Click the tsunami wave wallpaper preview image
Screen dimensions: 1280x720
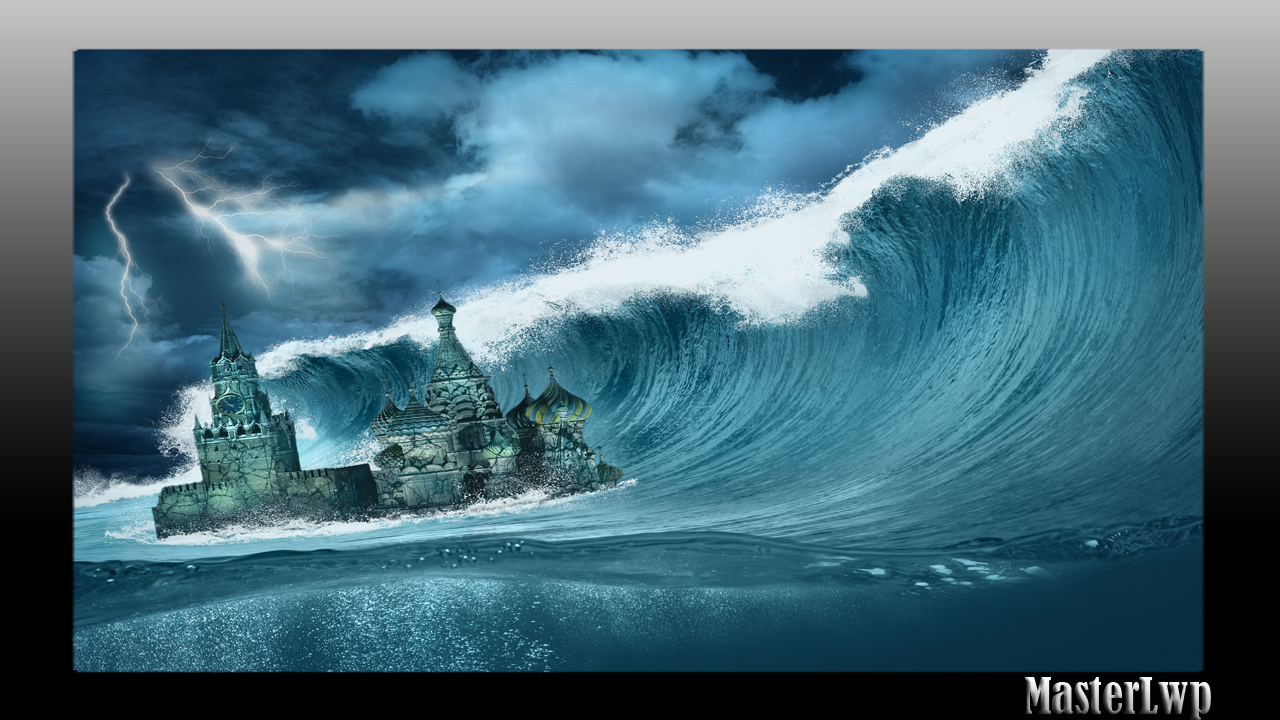(x=638, y=360)
